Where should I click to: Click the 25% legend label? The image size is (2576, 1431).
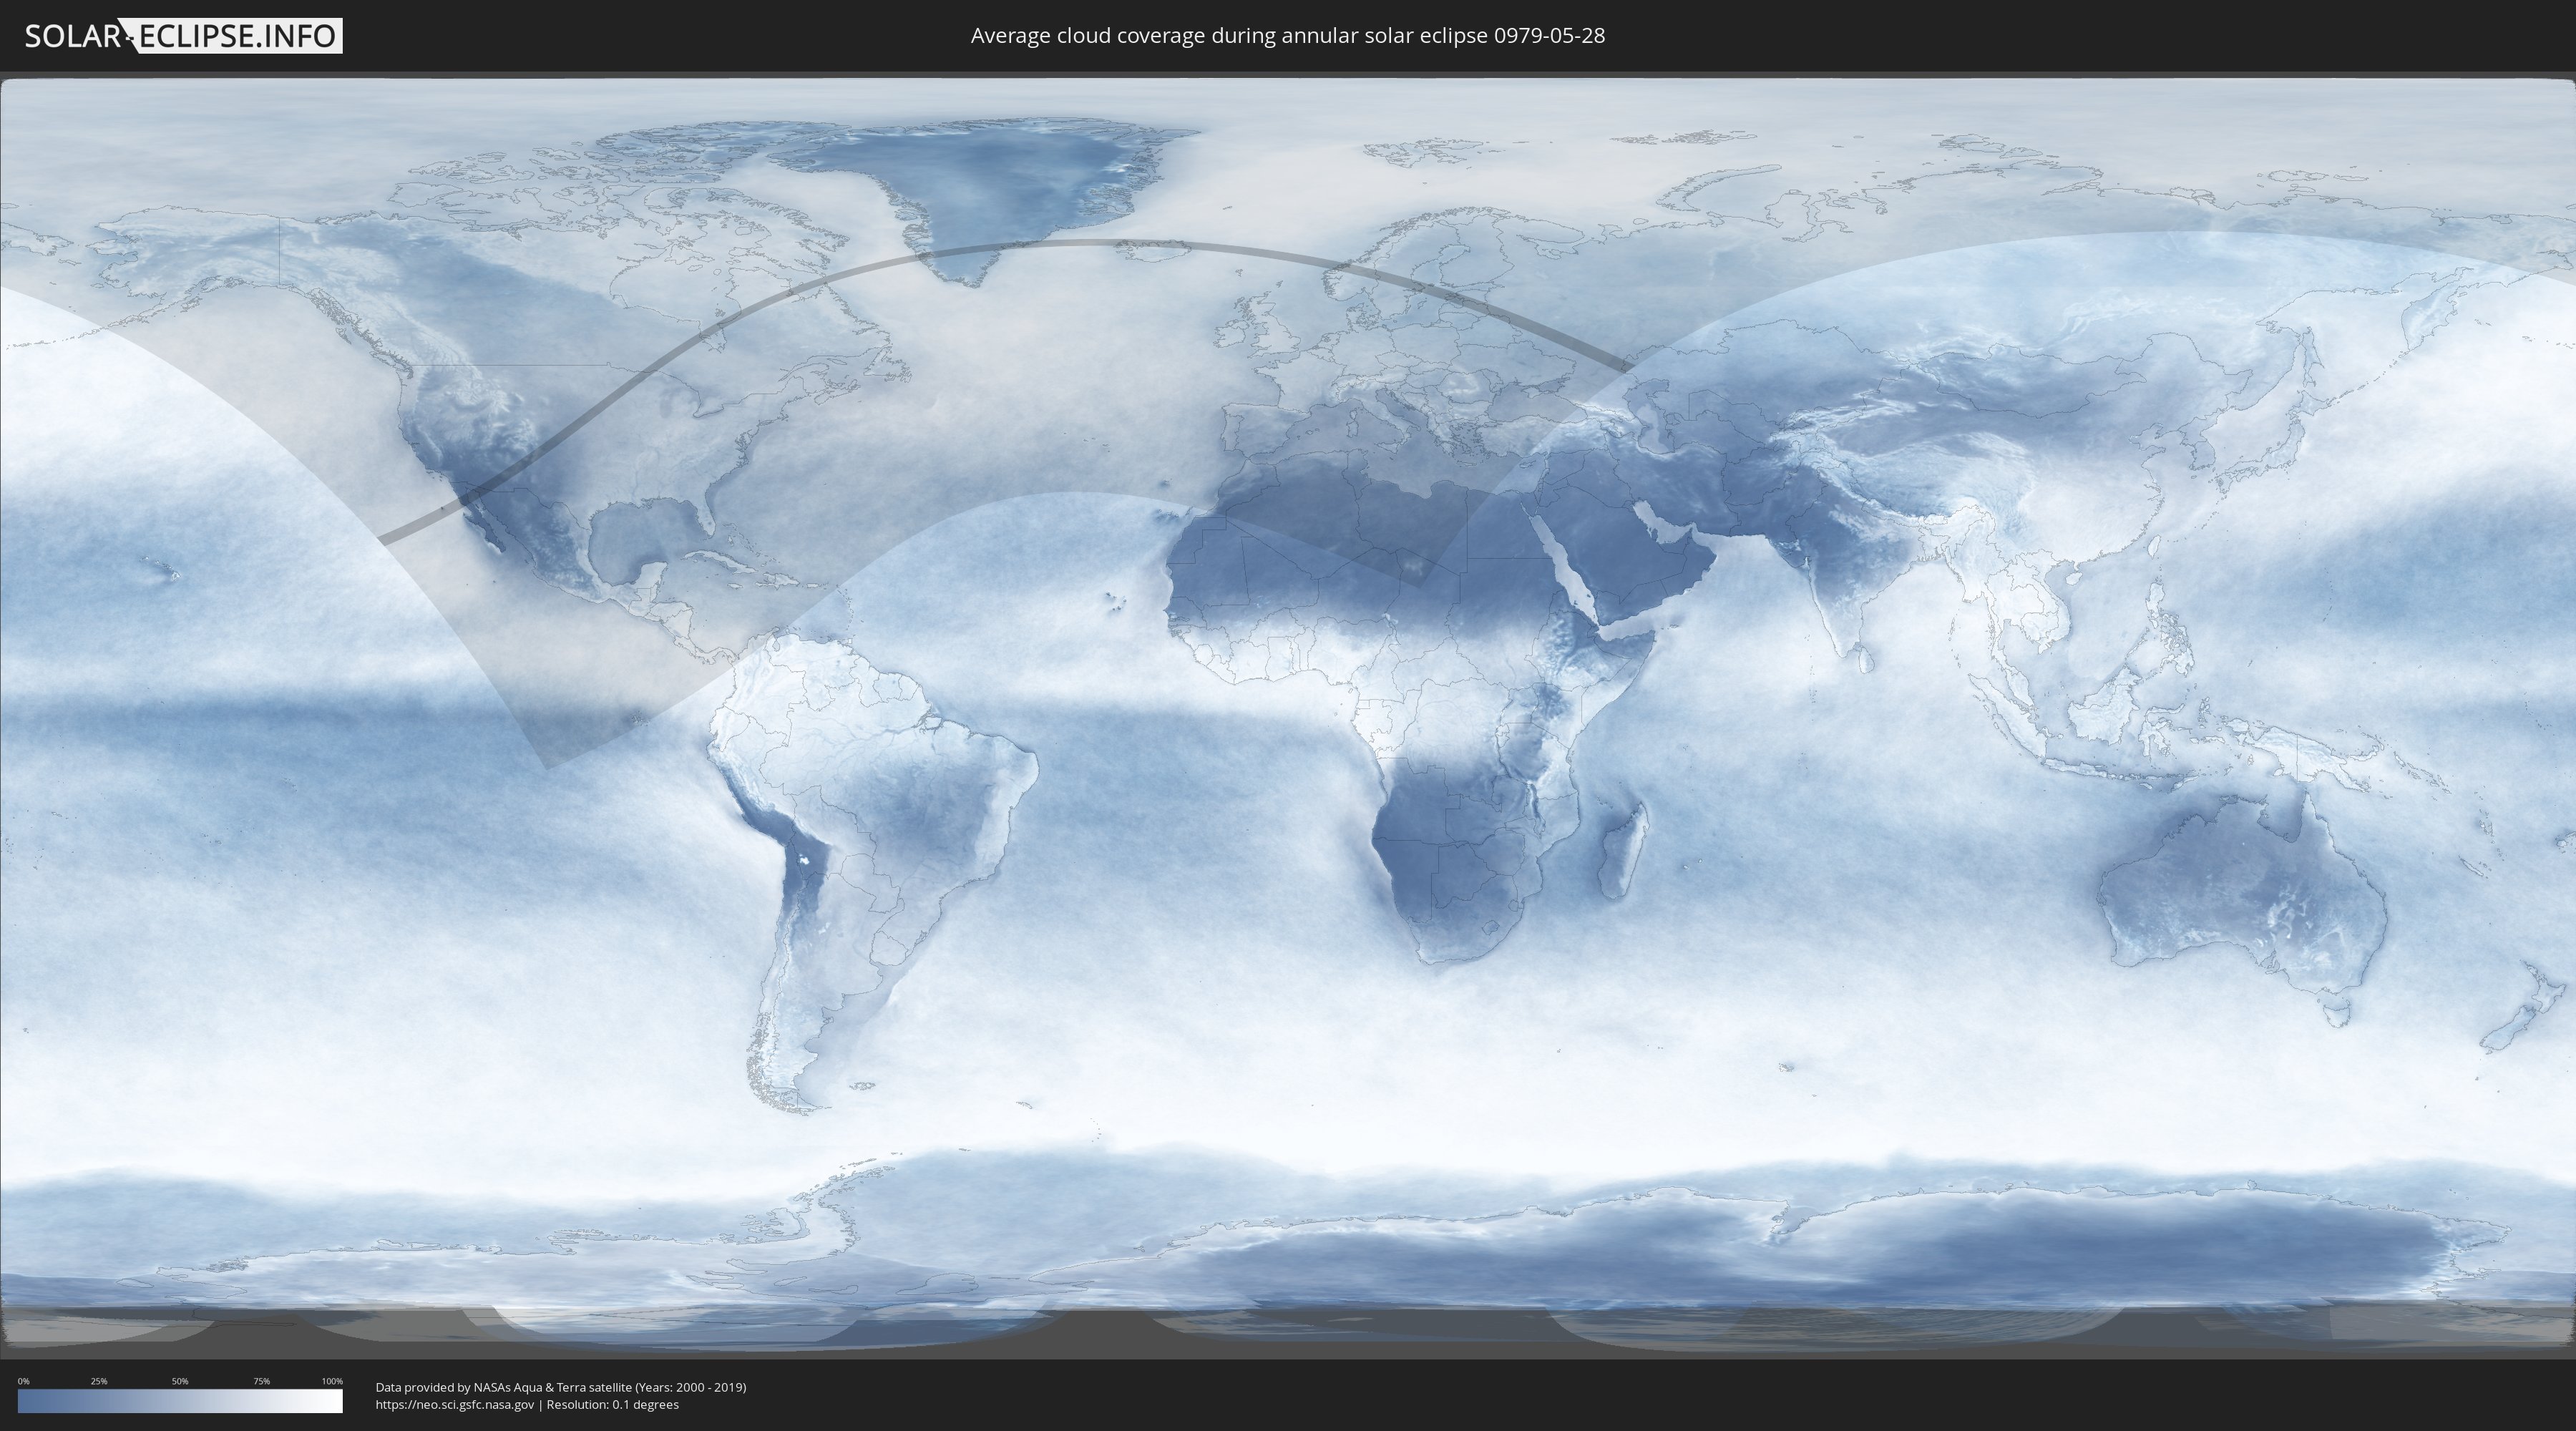coord(99,1381)
